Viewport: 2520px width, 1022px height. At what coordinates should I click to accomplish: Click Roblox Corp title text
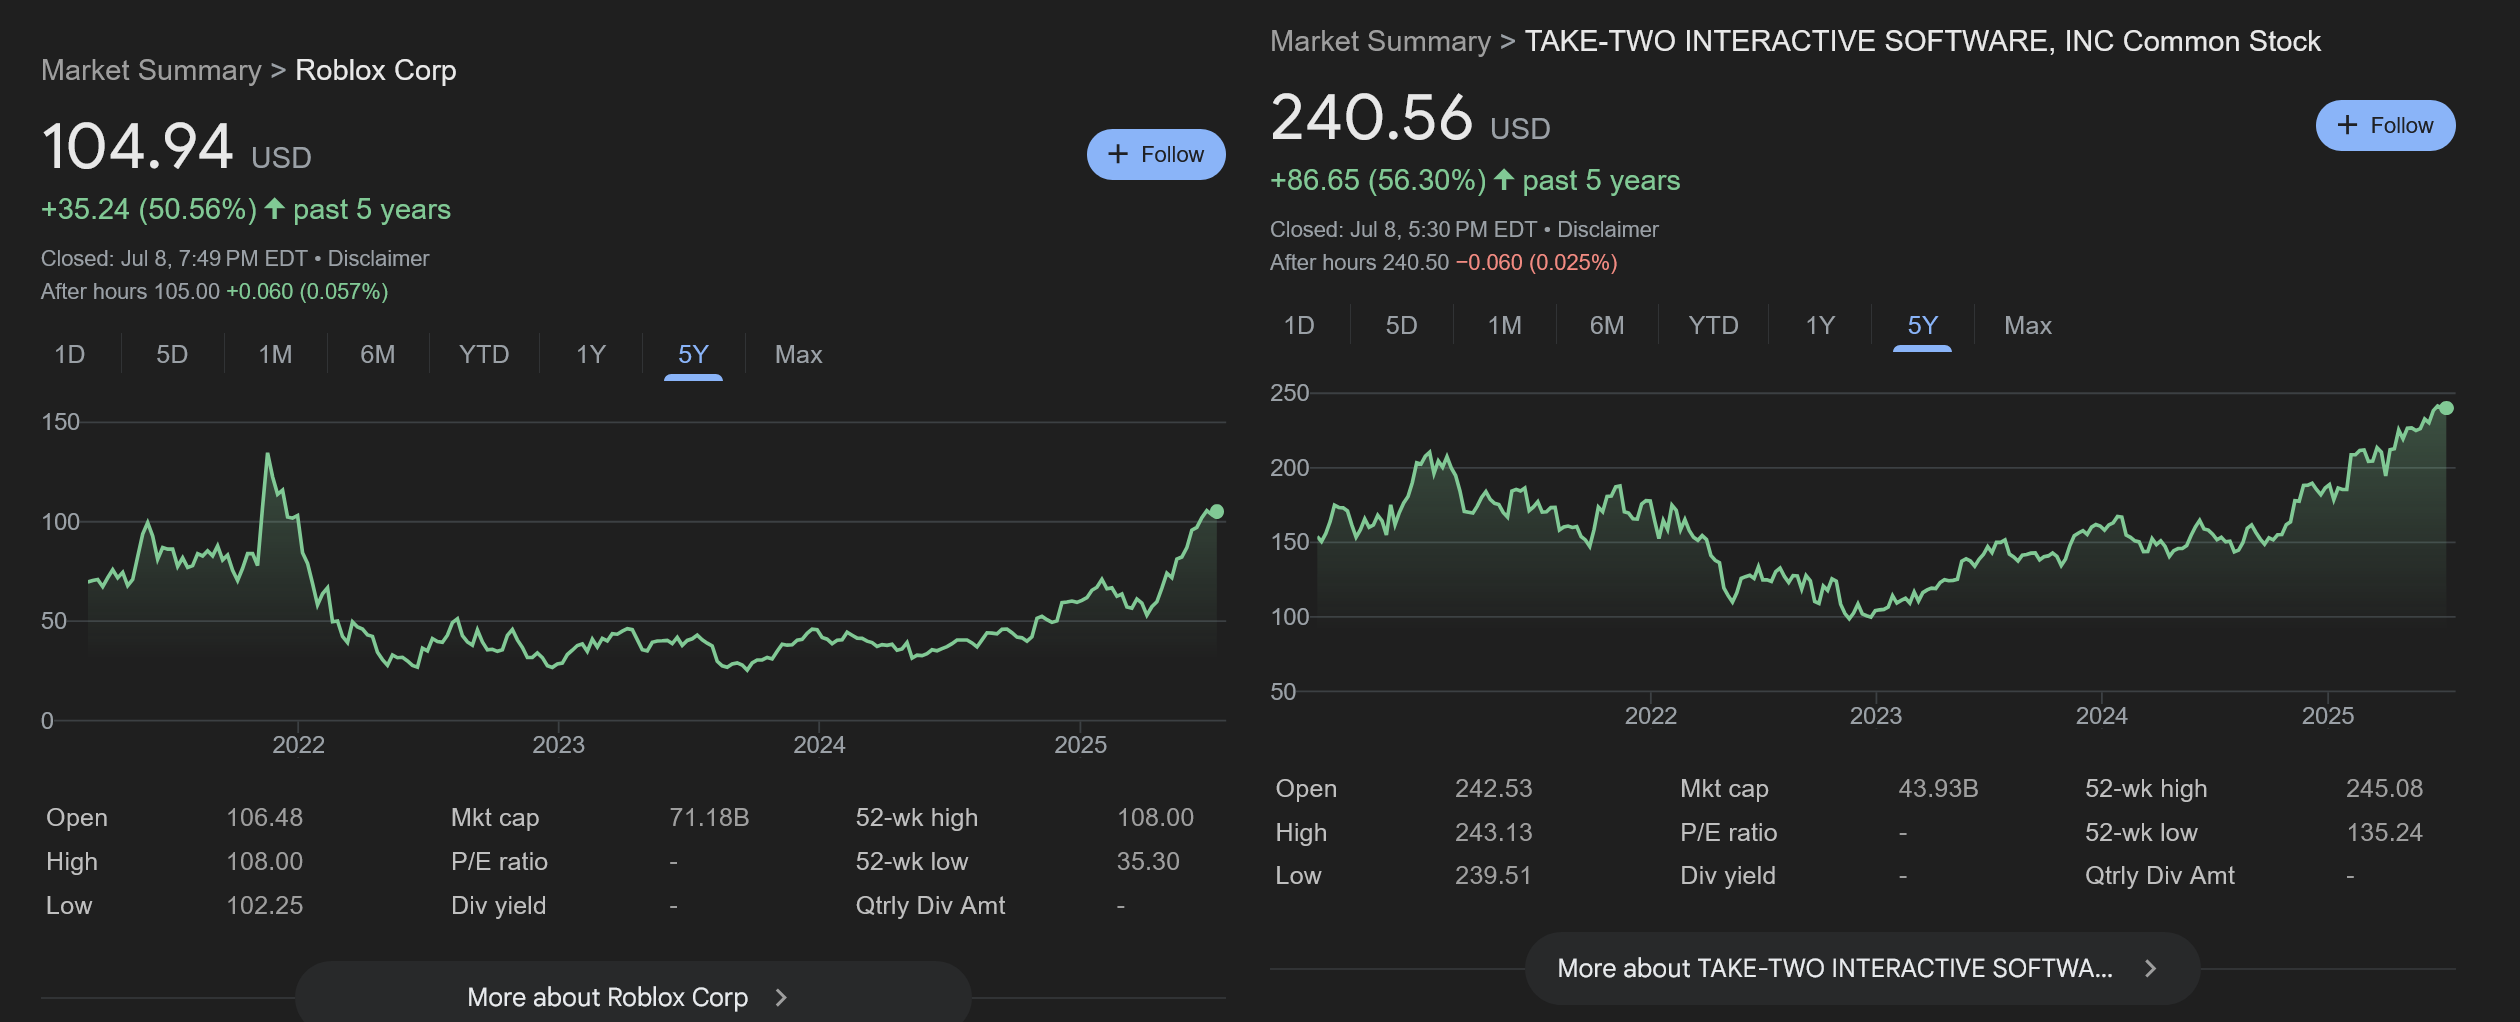376,70
